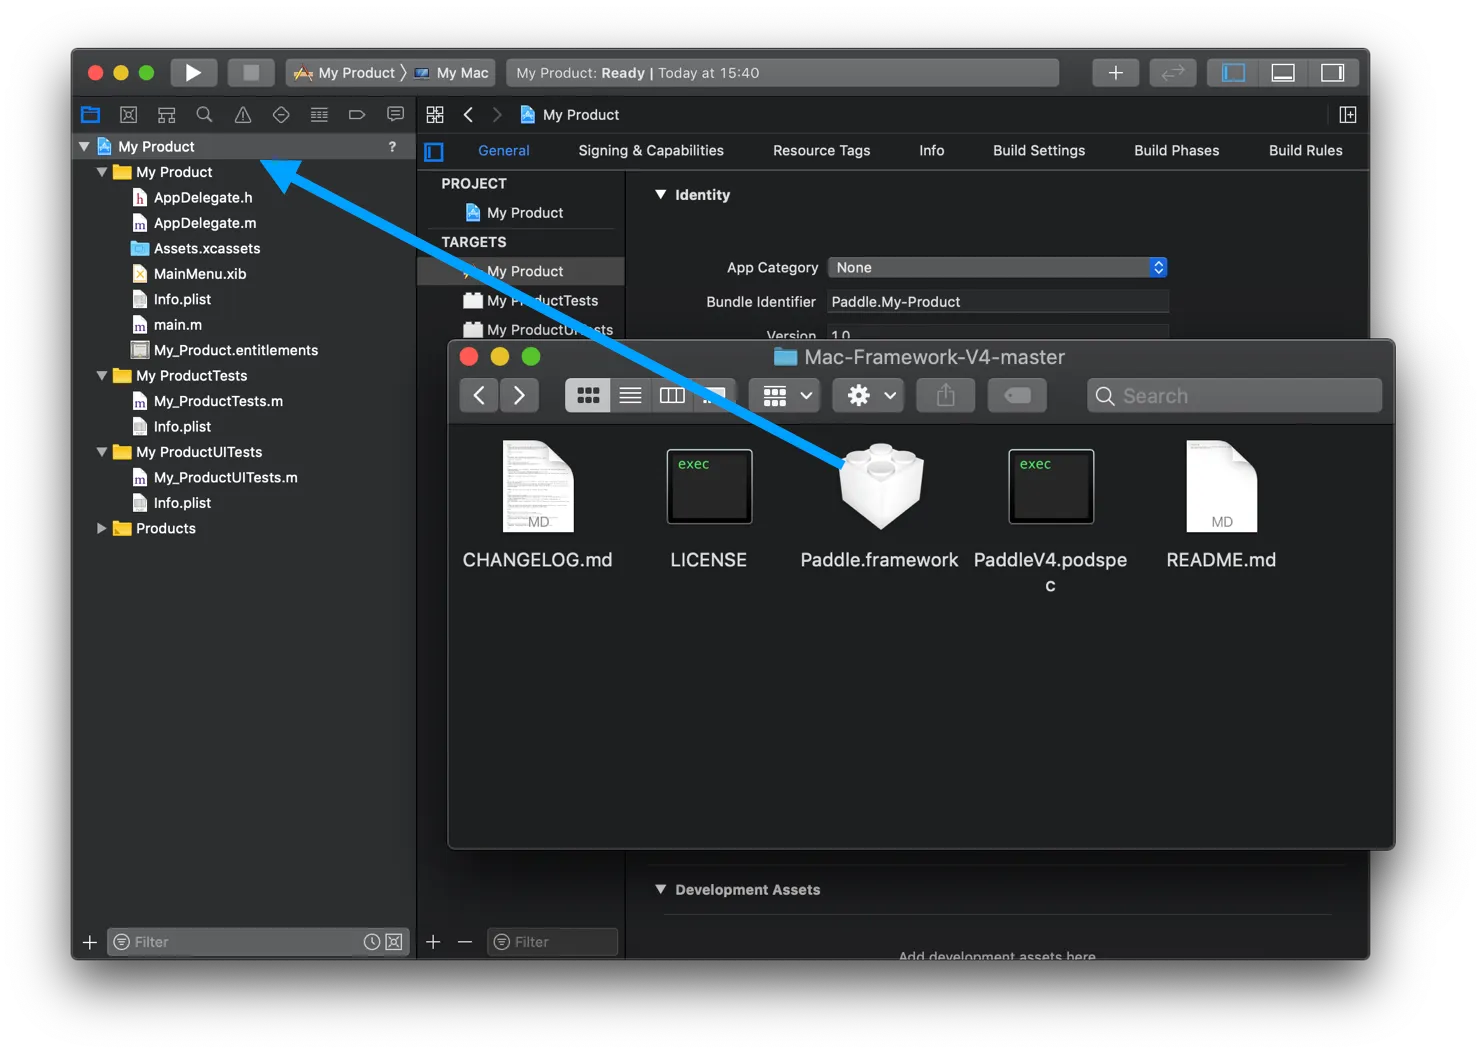Open the App Category dropdown
Image resolution: width=1482 pixels, height=1054 pixels.
997,268
